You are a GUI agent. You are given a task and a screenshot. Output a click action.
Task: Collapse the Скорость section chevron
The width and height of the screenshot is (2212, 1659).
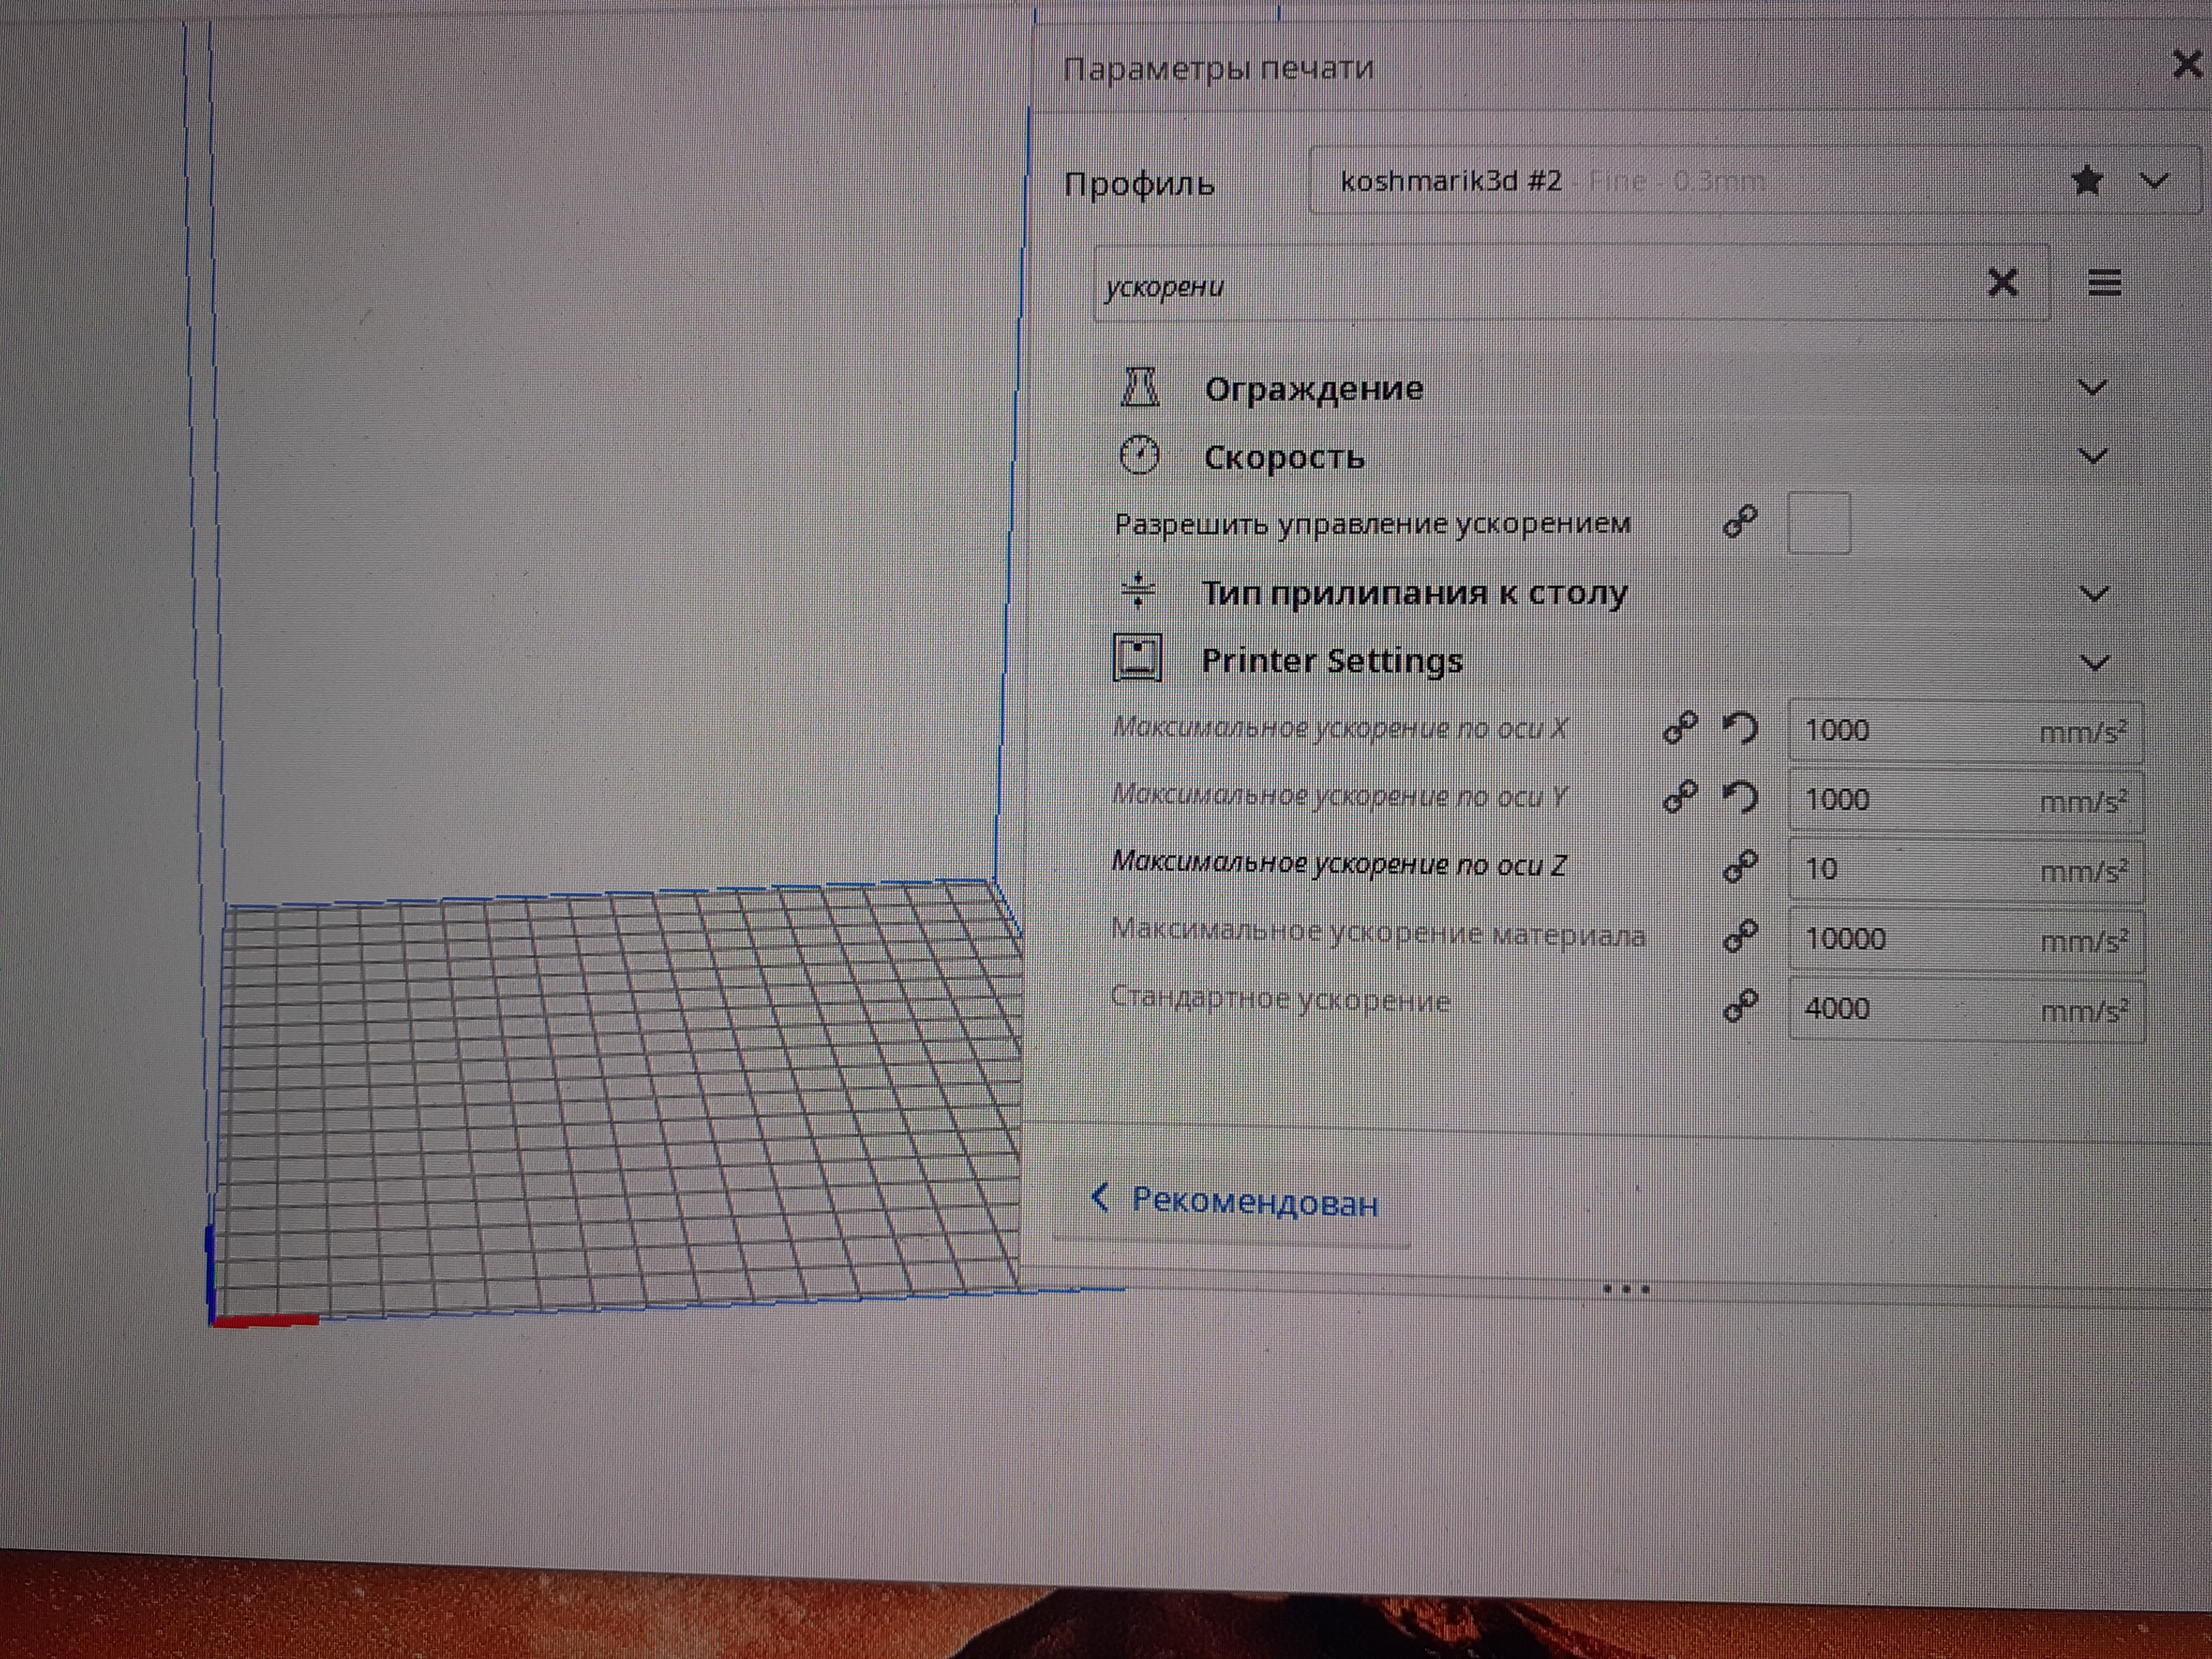pyautogui.click(x=2092, y=457)
